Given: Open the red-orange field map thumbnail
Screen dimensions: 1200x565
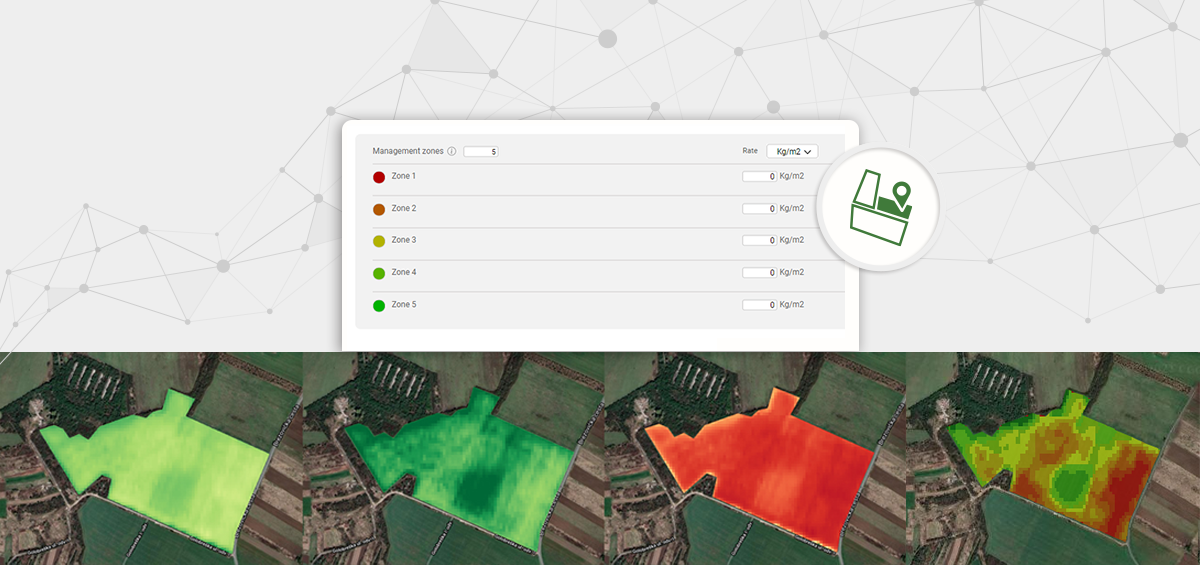Looking at the screenshot, I should pos(755,458).
